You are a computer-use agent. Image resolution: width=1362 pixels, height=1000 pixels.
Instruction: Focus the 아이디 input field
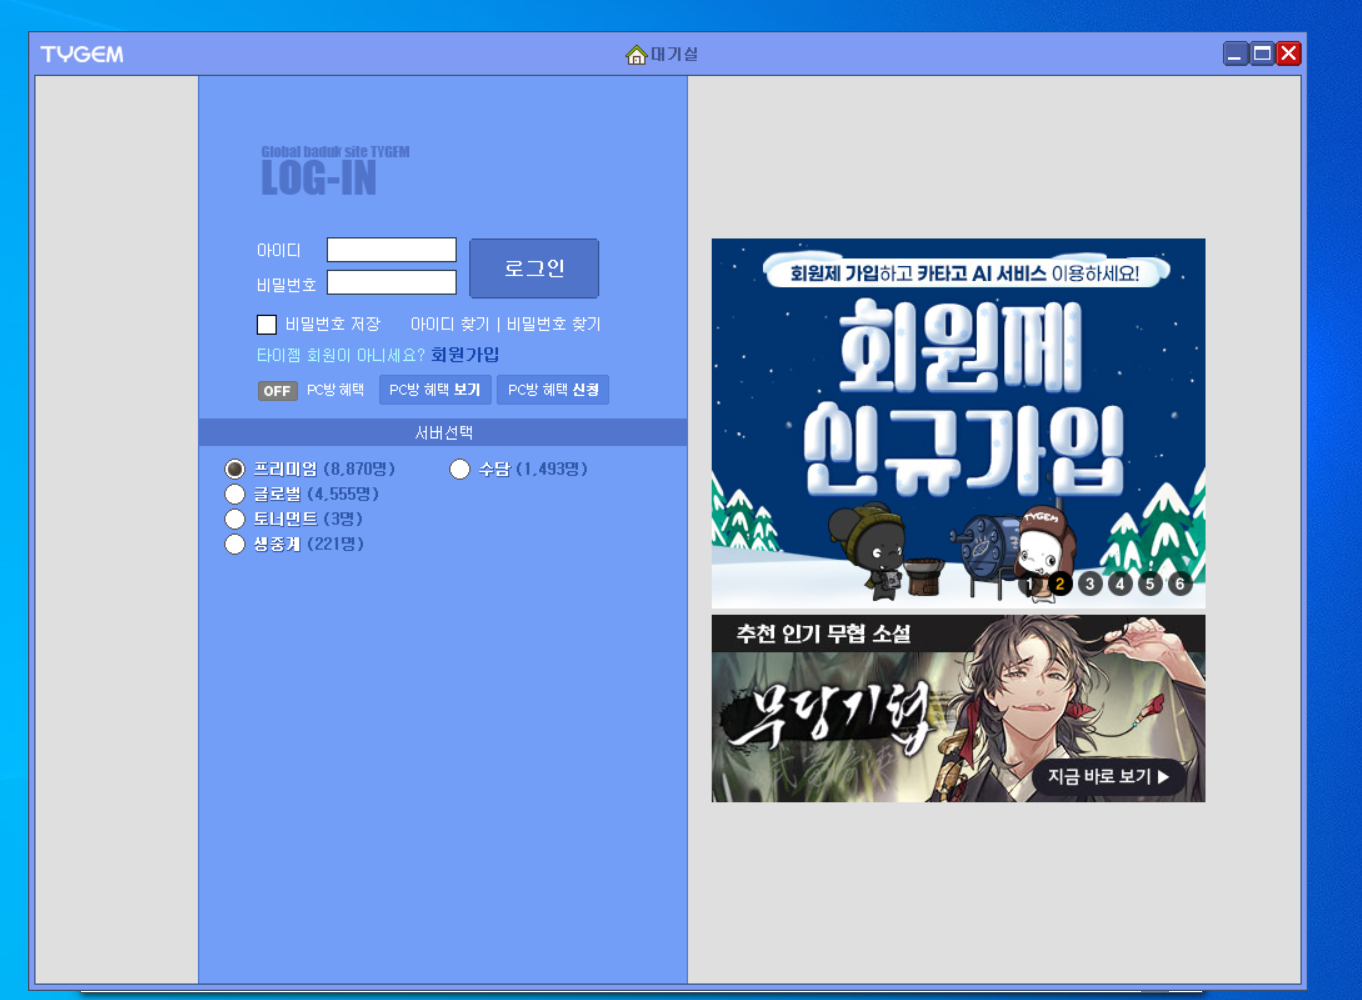coord(392,250)
